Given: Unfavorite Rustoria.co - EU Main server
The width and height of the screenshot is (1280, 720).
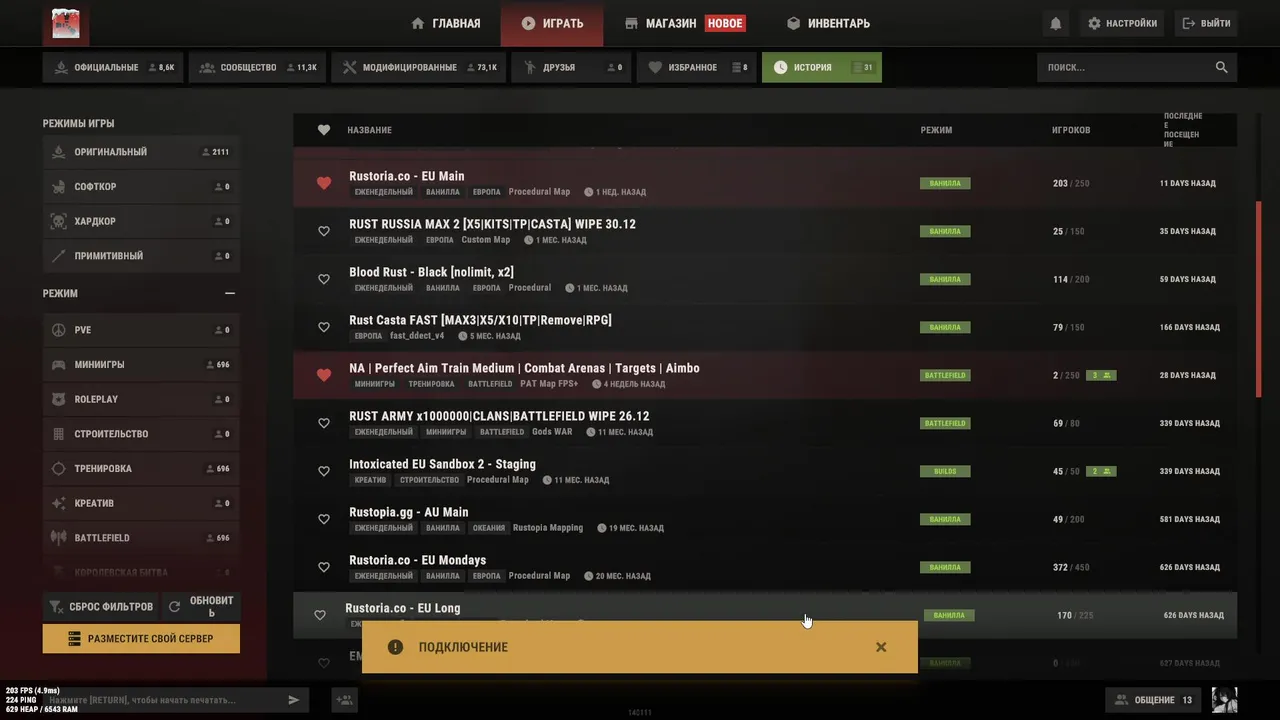Looking at the screenshot, I should 323,183.
